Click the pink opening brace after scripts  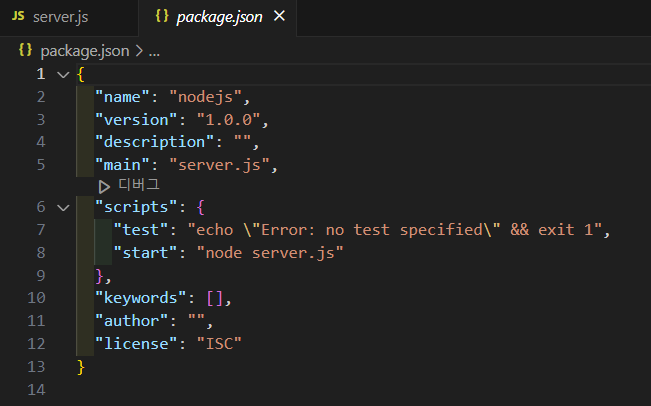pyautogui.click(x=201, y=207)
